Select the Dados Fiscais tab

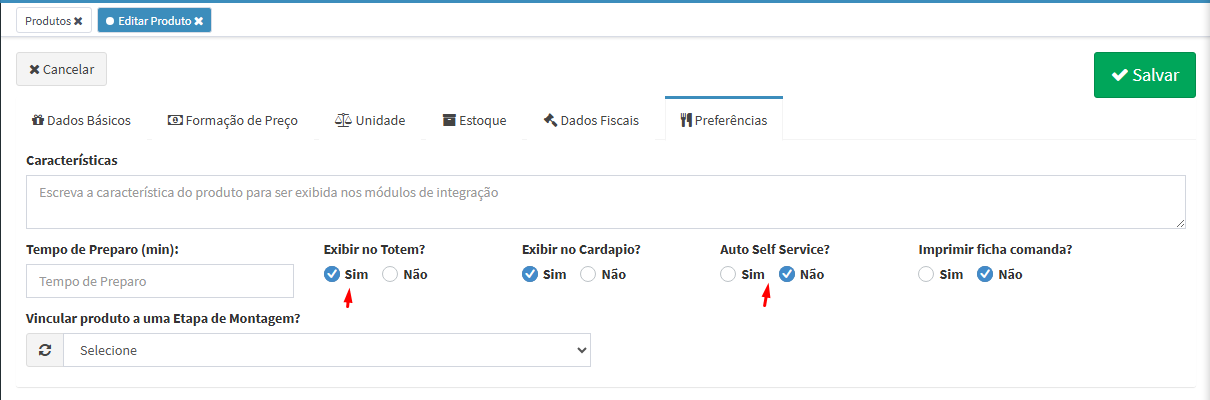pos(591,120)
